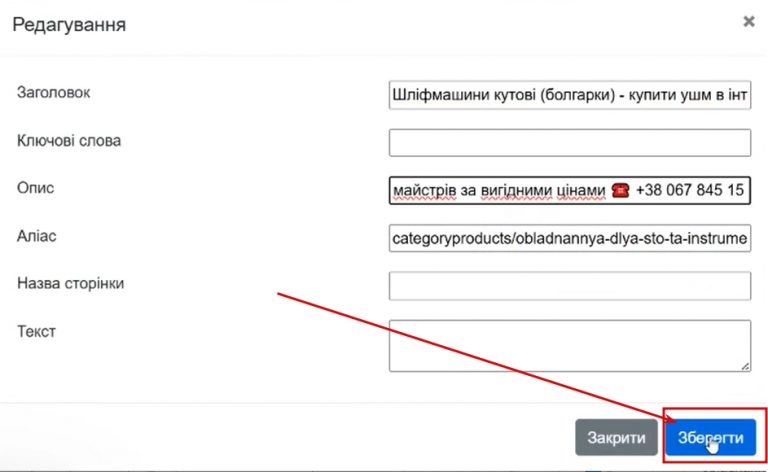768x472 pixels.
Task: Click the Заголовок label
Action: click(x=53, y=93)
